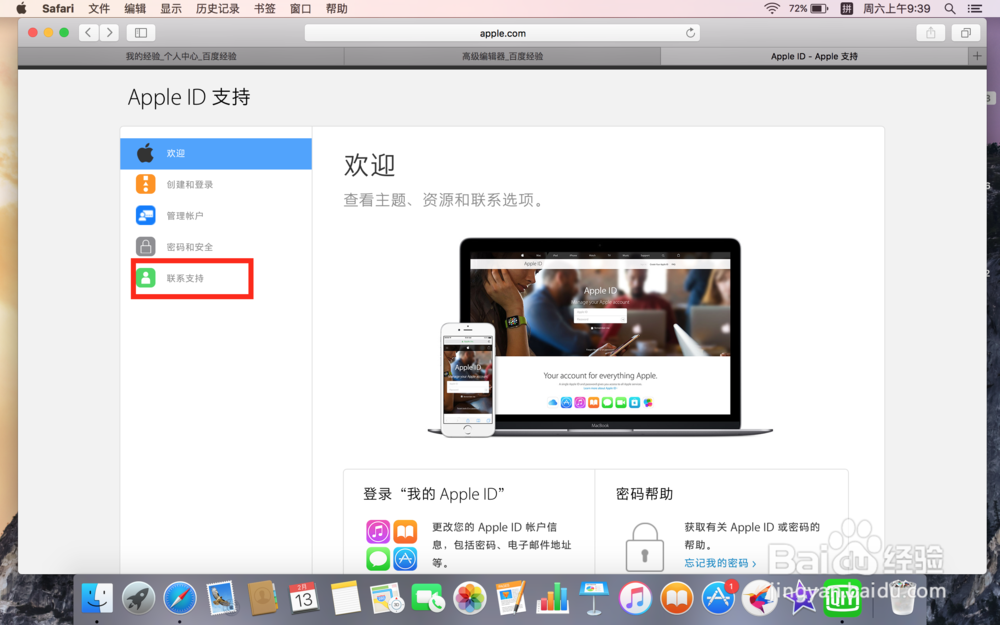Click the battery 72% indicator
1000x625 pixels.
tap(809, 8)
